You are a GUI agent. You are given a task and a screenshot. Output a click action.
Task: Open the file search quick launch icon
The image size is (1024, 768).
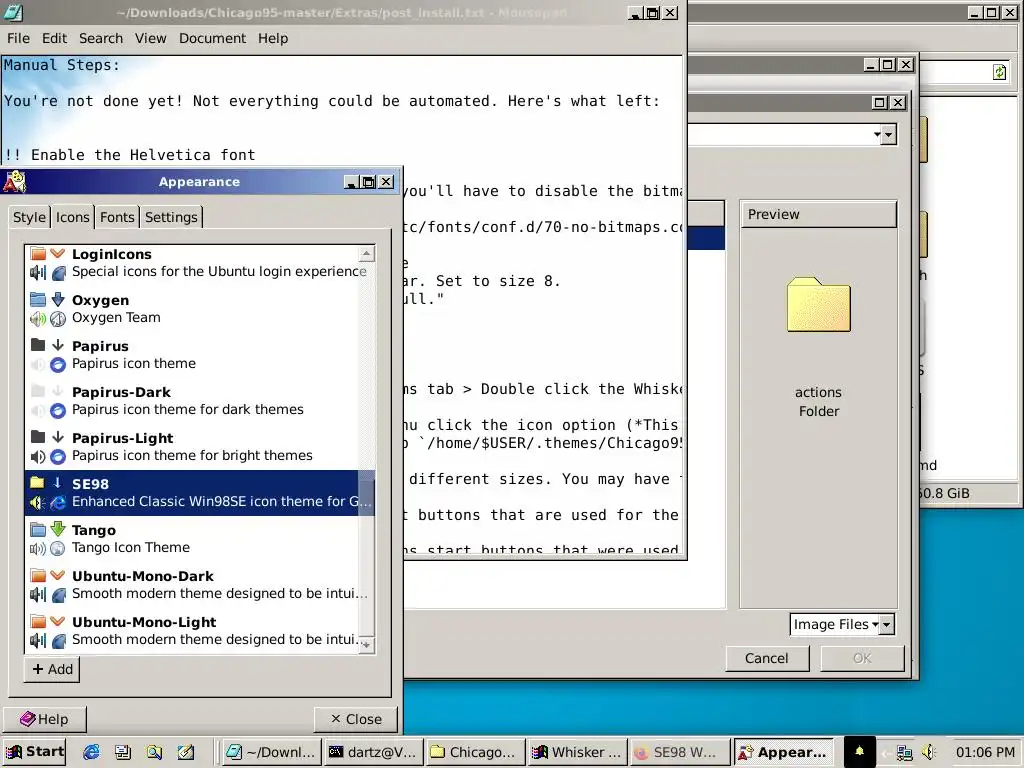tap(154, 752)
